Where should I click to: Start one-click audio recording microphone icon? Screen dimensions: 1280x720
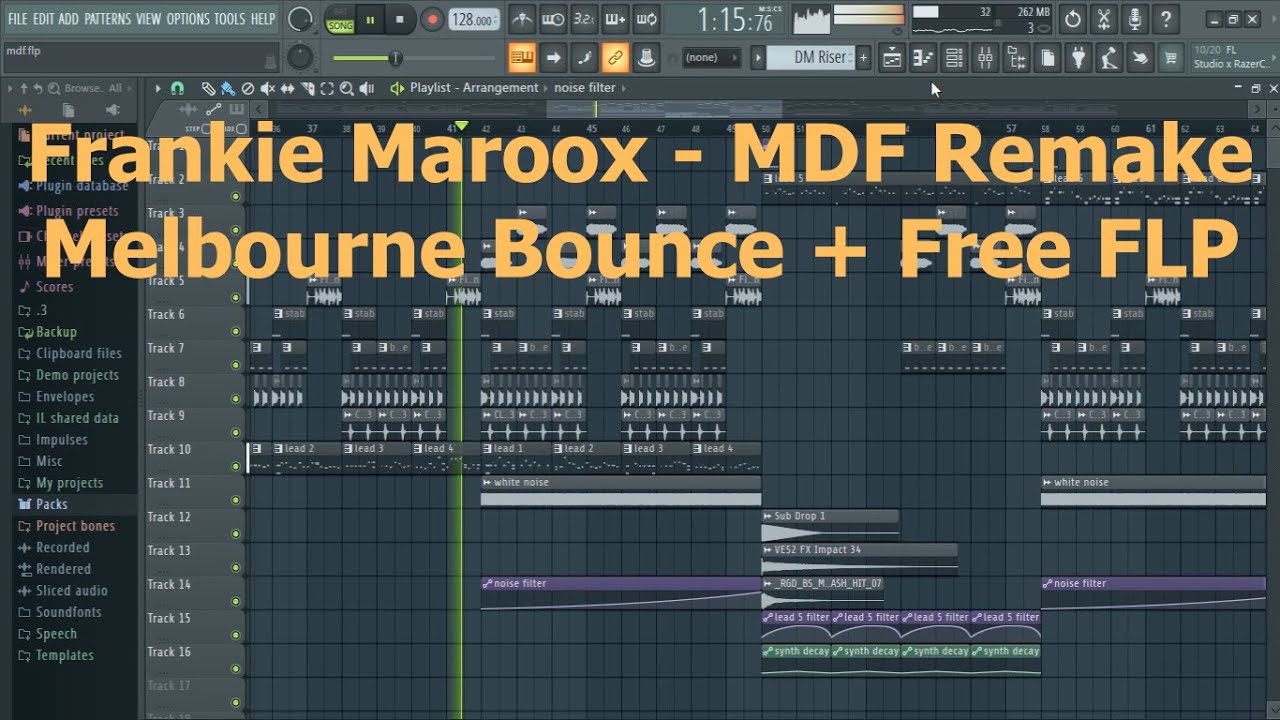pyautogui.click(x=1134, y=19)
